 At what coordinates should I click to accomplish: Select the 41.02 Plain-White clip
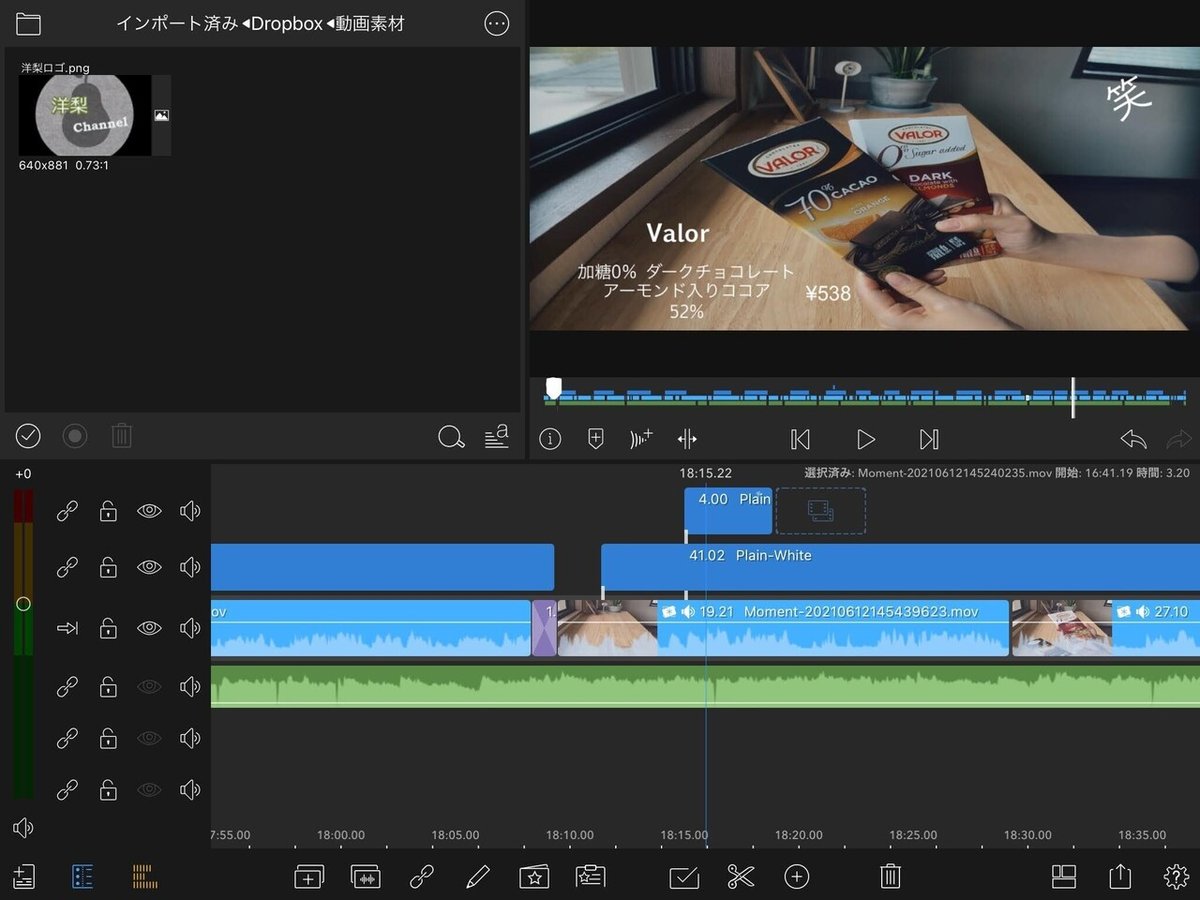coord(900,568)
